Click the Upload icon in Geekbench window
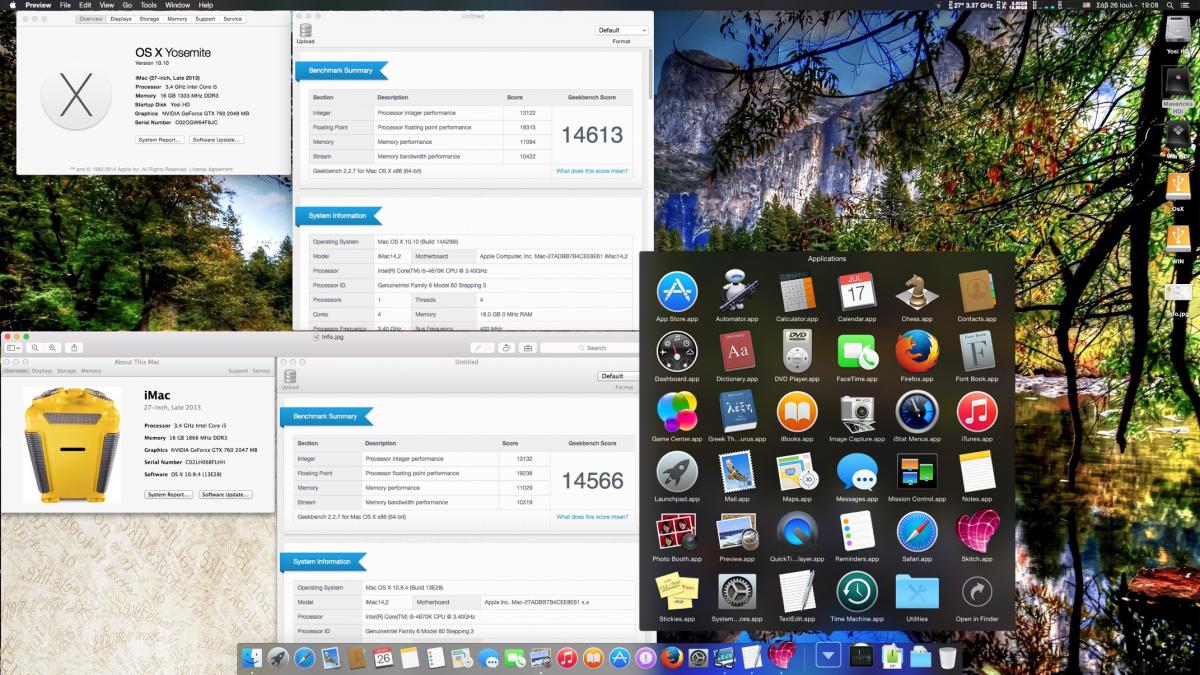This screenshot has height=675, width=1200. click(x=305, y=33)
